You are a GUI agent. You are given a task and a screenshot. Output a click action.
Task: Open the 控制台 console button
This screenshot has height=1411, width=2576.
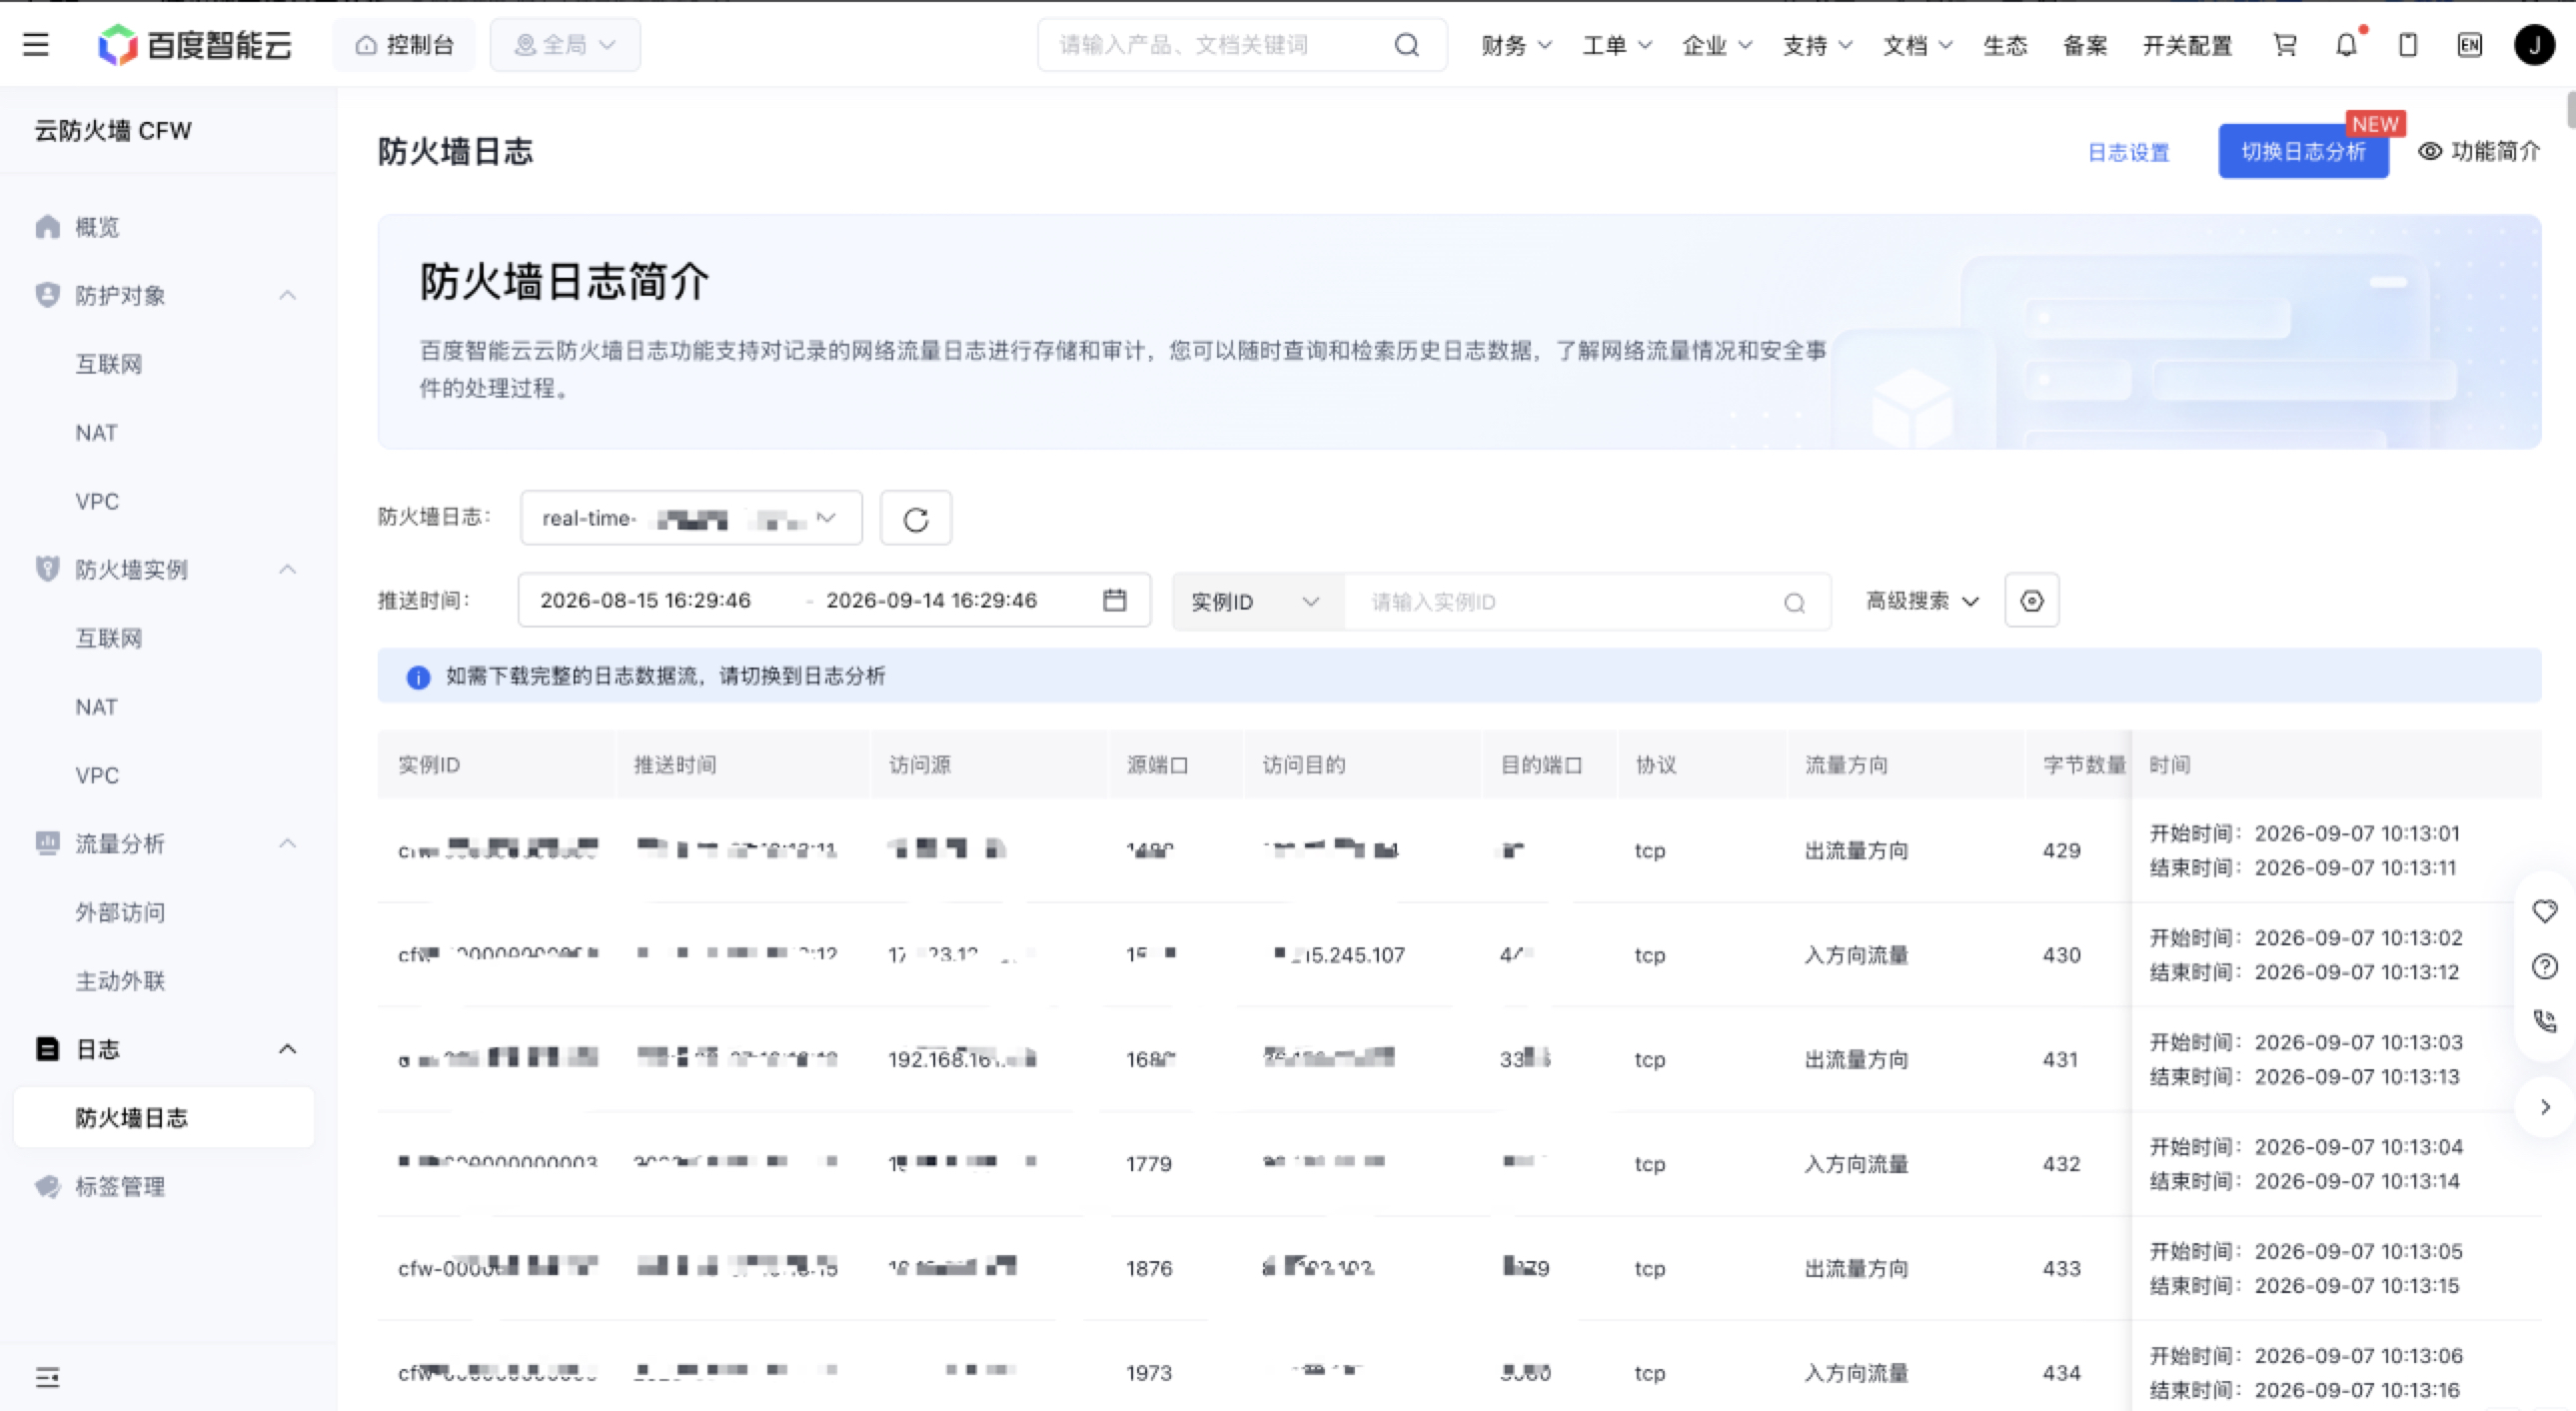(x=404, y=45)
